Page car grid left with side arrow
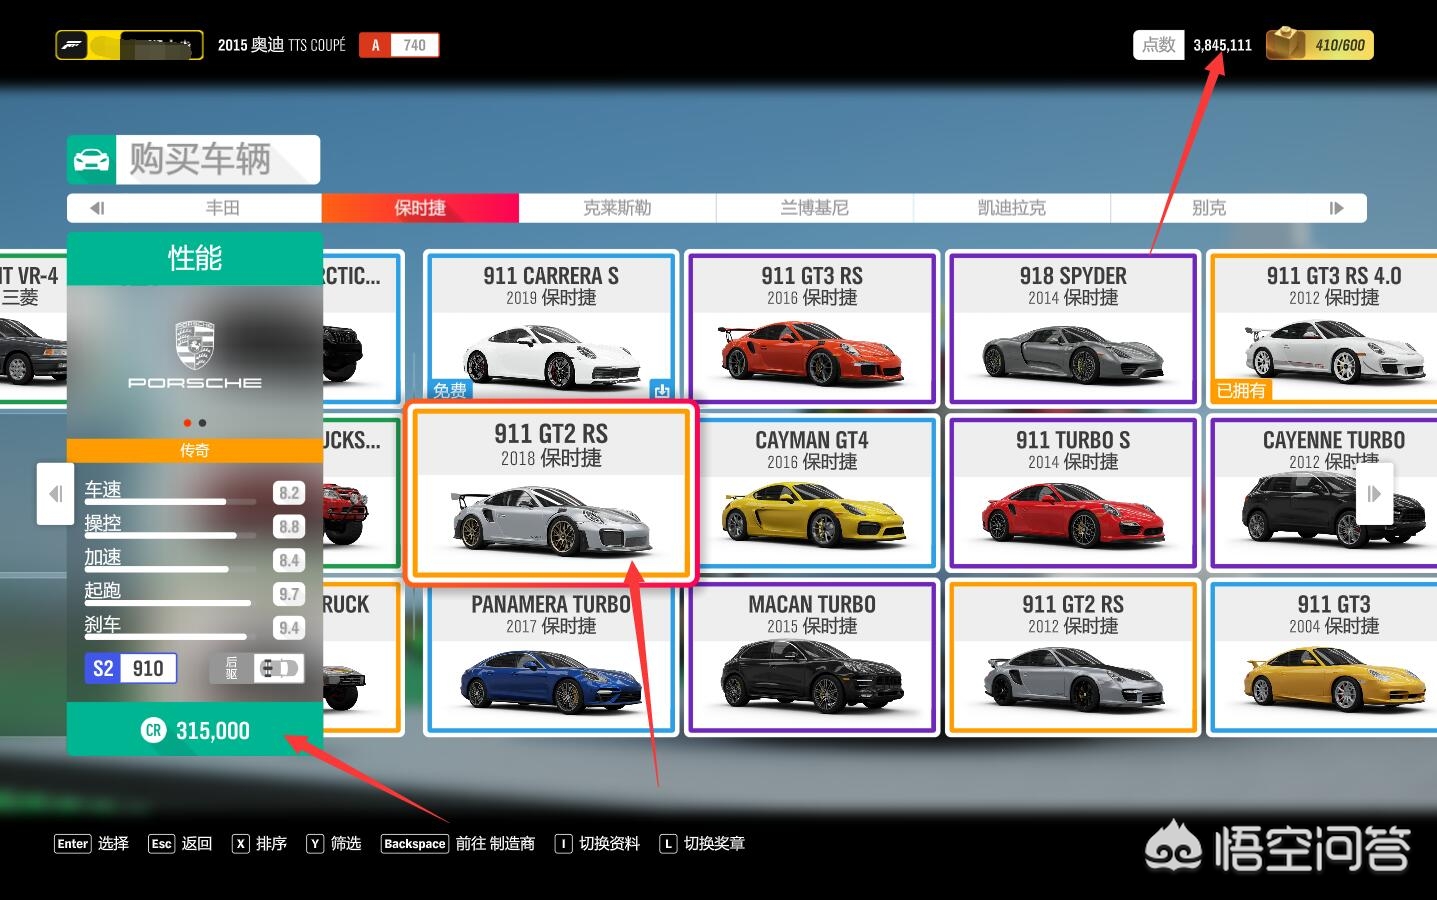The image size is (1437, 900). (55, 493)
